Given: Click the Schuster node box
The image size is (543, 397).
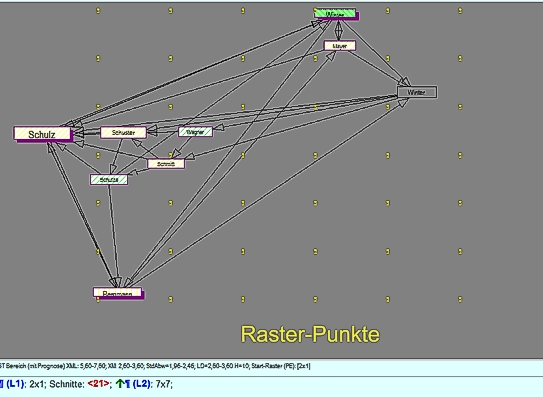Looking at the screenshot, I should (x=124, y=132).
